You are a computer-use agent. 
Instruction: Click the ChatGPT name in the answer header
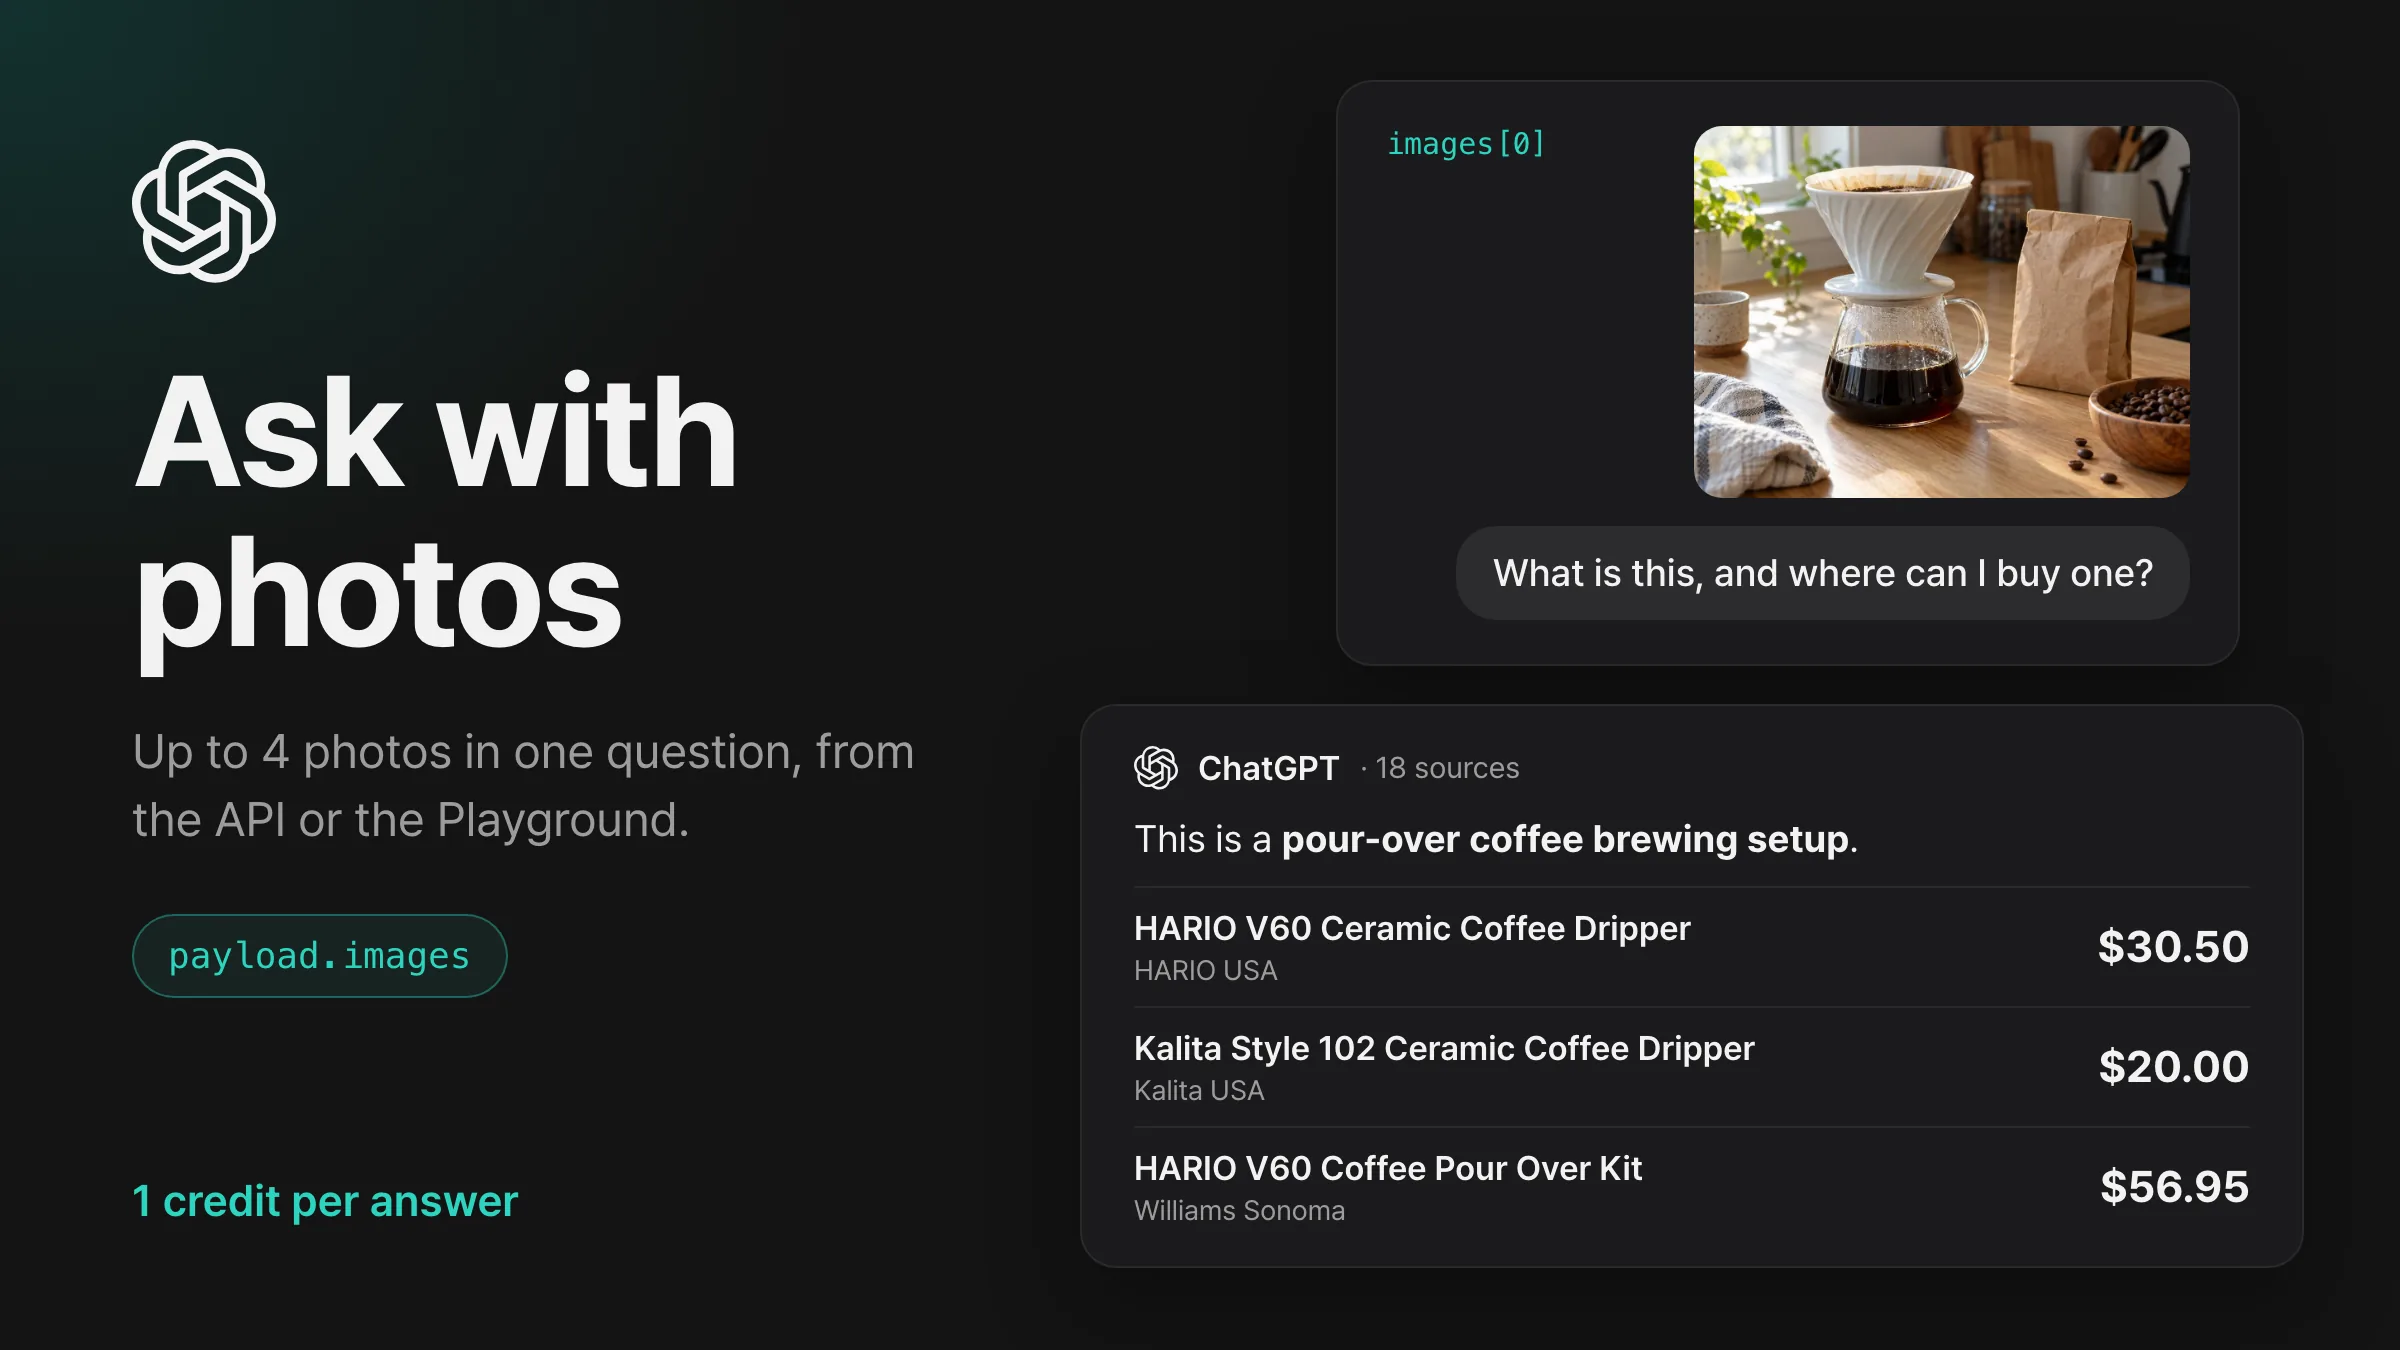click(x=1268, y=768)
